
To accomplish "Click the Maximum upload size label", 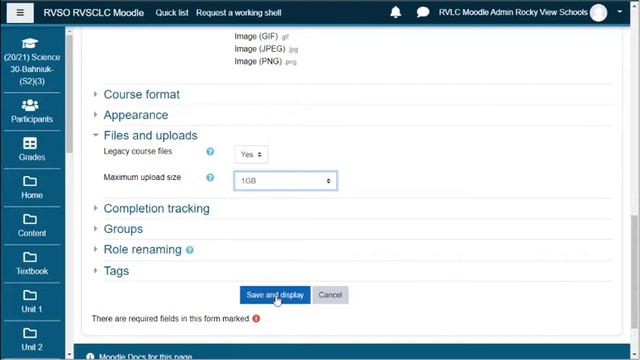I will pos(142,177).
